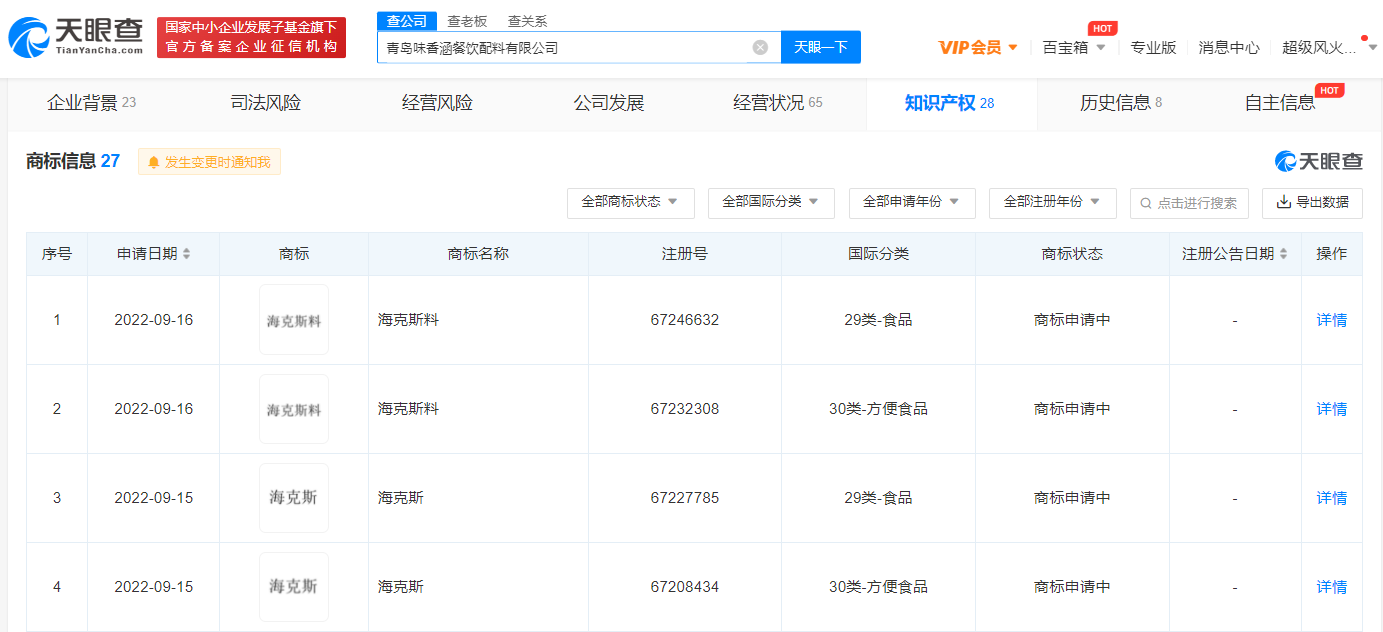Click the red 官方备案企业征信机构 banner

251,37
